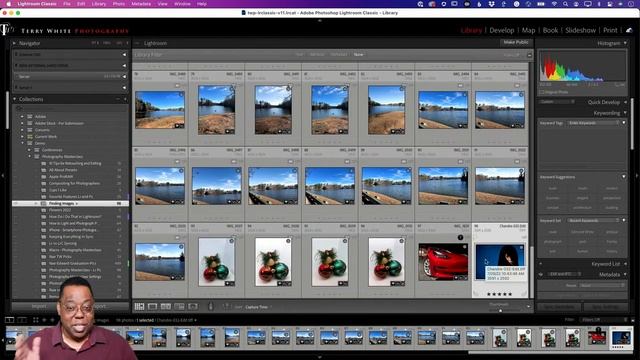Collapse the left panel group arrow
This screenshot has height=360, width=640.
[3, 176]
